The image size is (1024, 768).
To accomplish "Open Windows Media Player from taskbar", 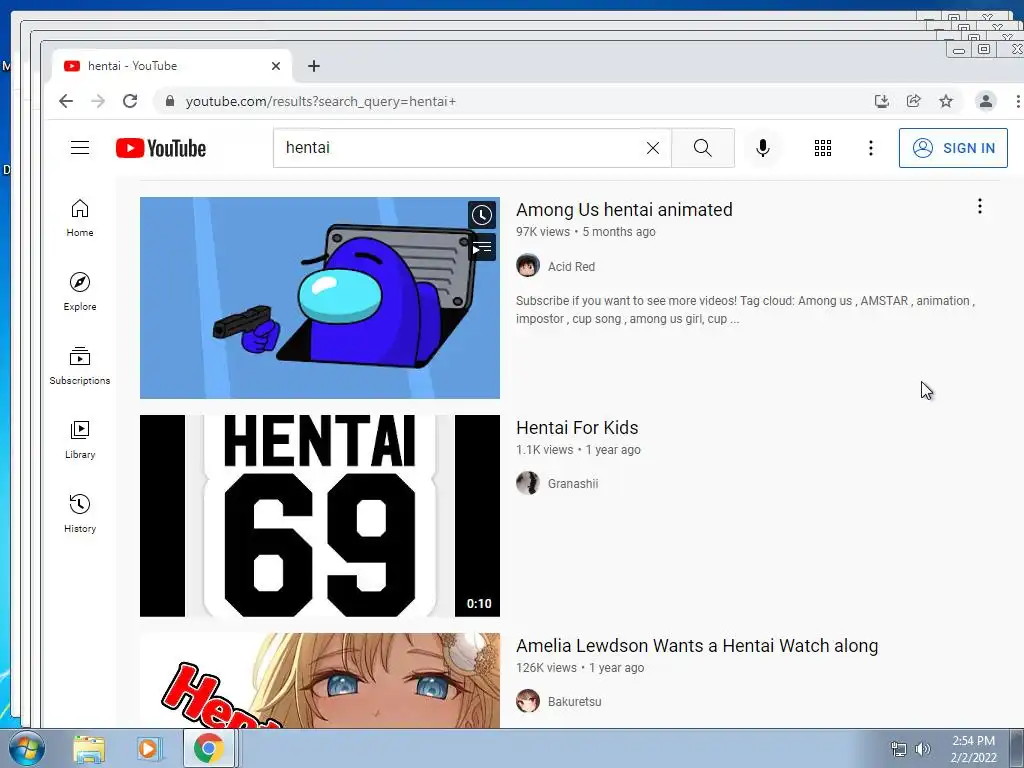I will click(x=148, y=749).
